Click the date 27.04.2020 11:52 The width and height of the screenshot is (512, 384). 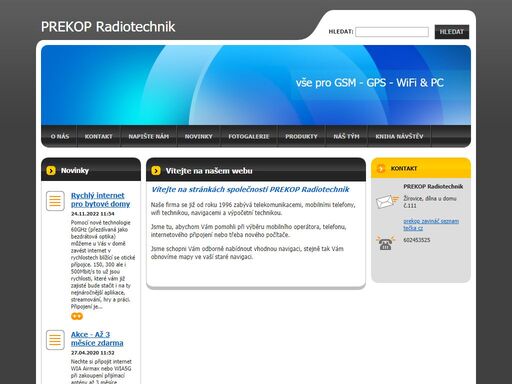[93, 353]
